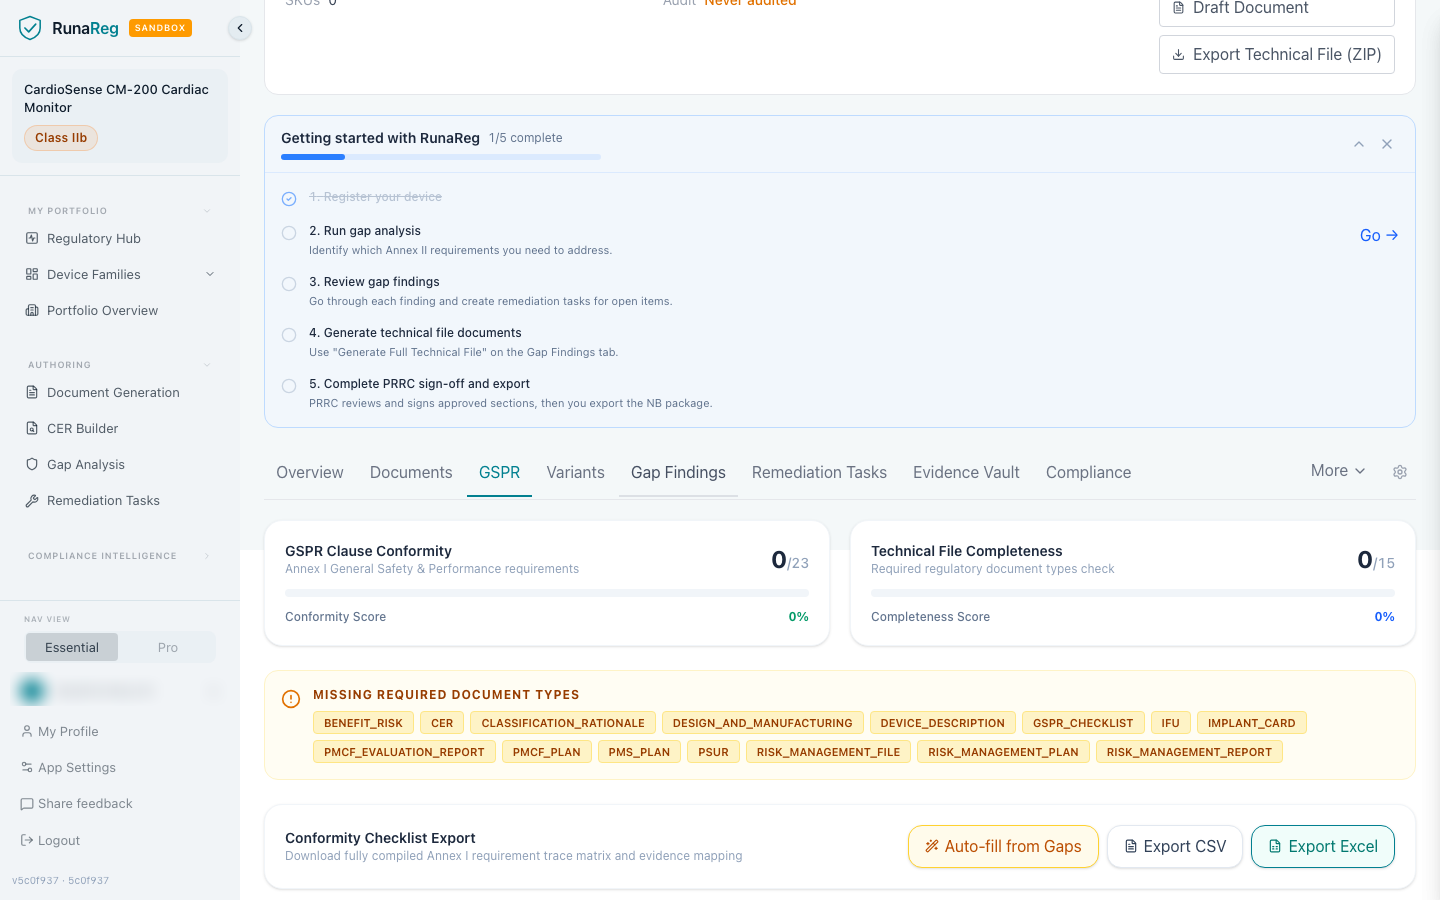Expand the Device Families chevron
Viewport: 1440px width, 900px height.
(210, 274)
